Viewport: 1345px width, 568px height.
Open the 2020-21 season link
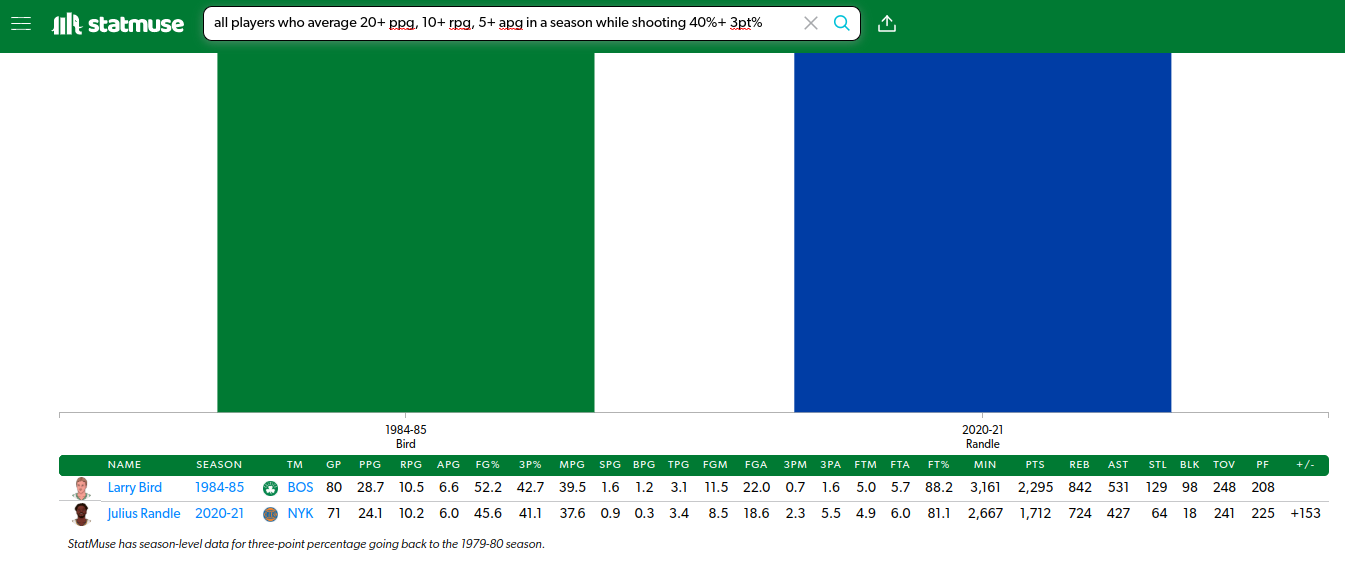tap(219, 514)
